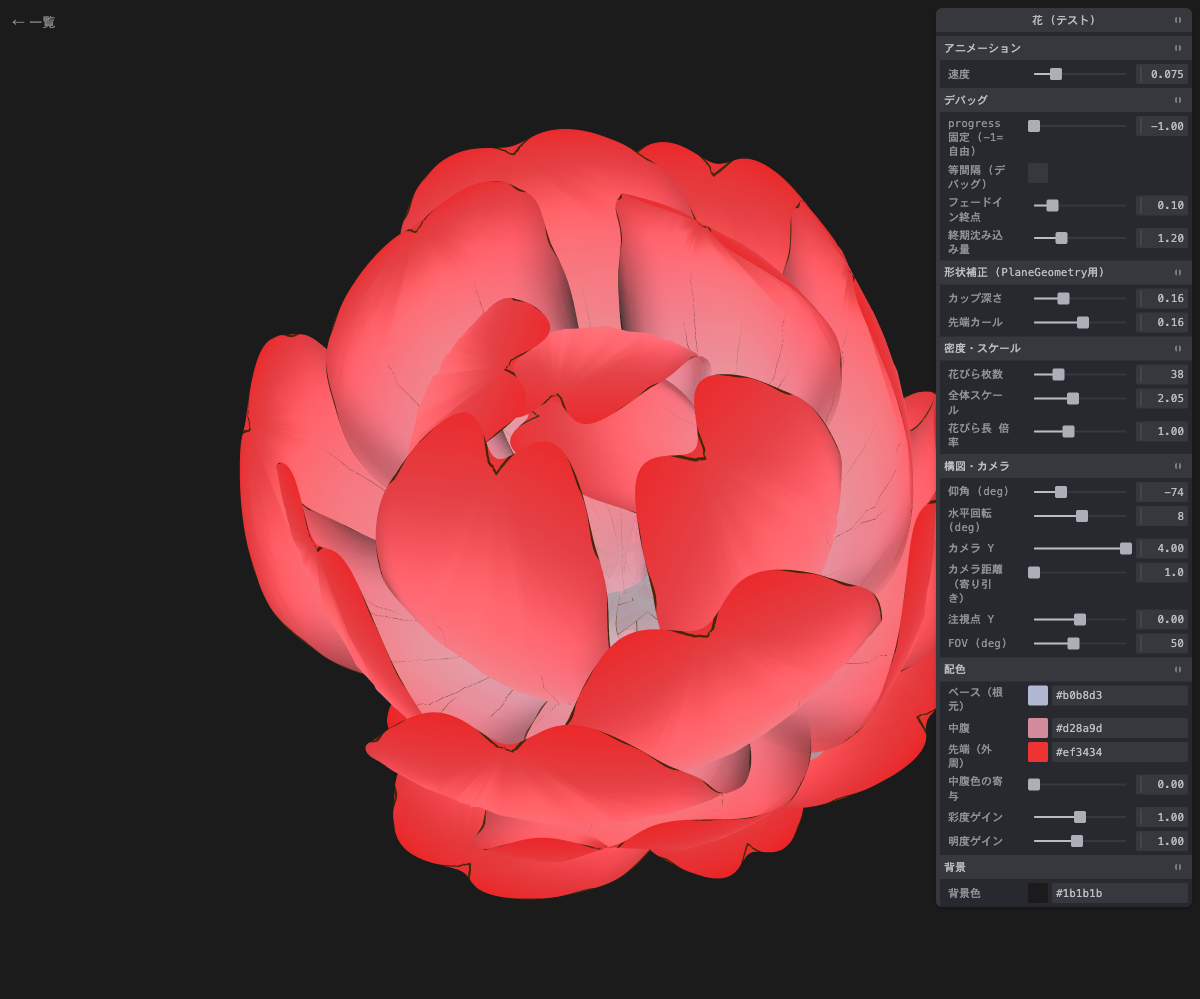Go back via the ← 一覧 link
Viewport: 1200px width, 999px height.
coord(33,22)
